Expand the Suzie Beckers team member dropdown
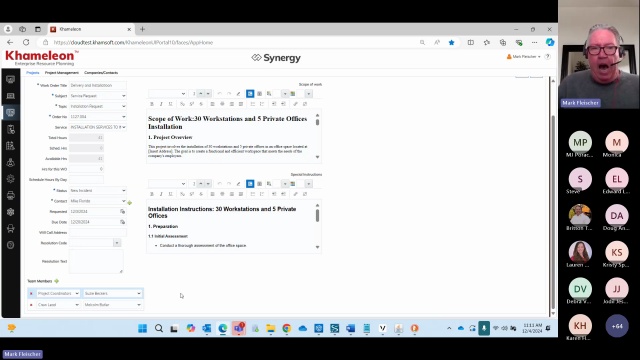 point(113,293)
